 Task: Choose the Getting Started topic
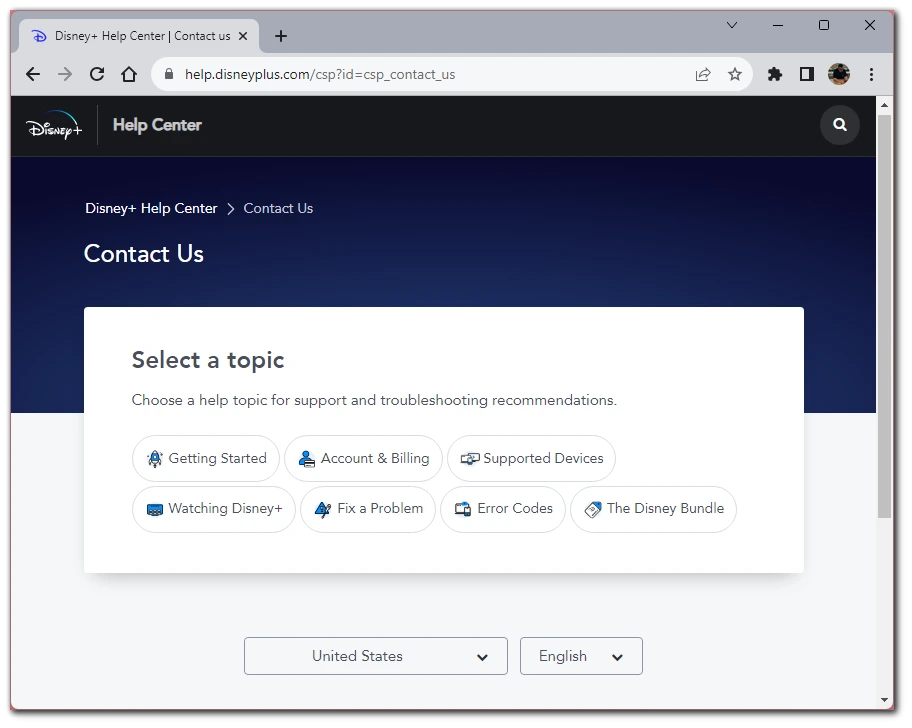206,459
